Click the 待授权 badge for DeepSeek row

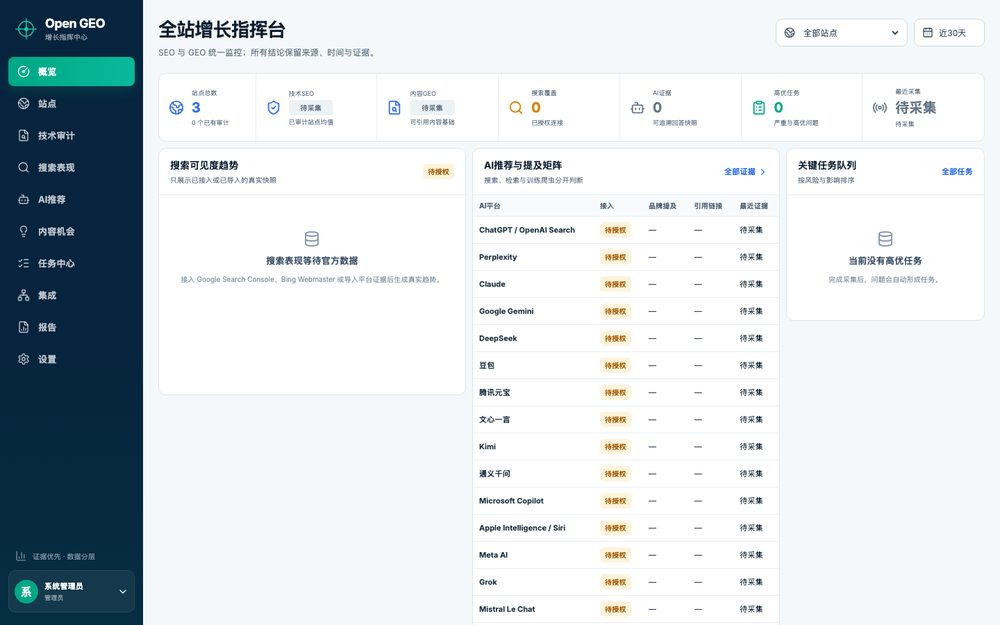click(x=615, y=339)
